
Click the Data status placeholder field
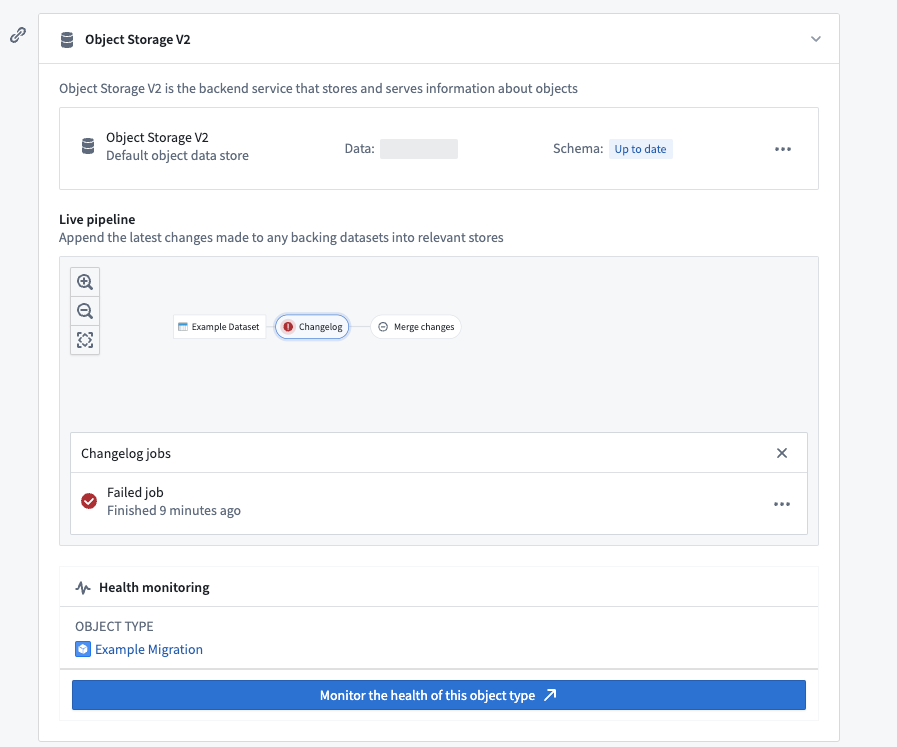pos(419,149)
